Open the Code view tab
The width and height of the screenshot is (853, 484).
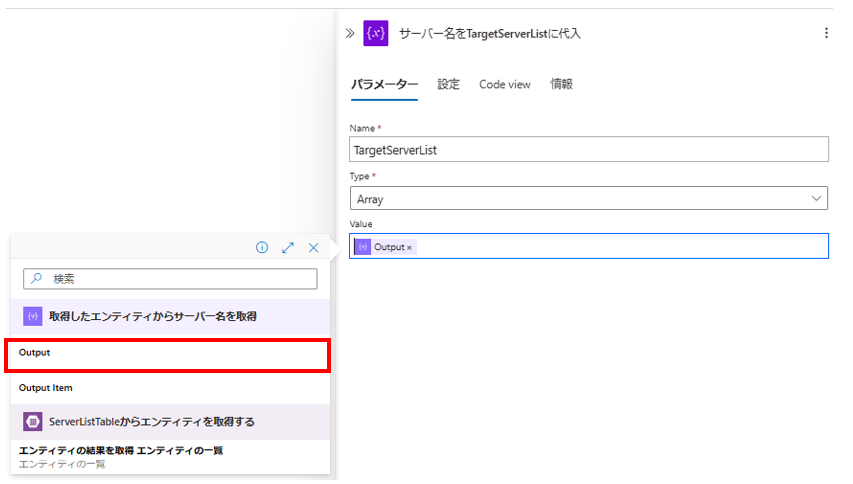[504, 84]
